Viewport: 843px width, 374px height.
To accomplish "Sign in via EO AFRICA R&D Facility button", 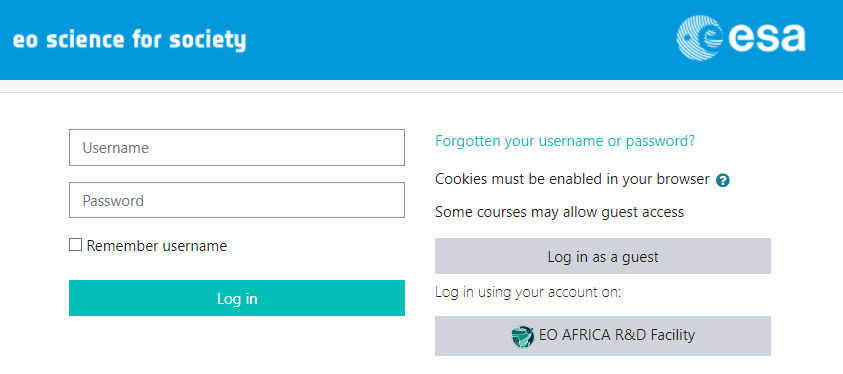I will pyautogui.click(x=603, y=336).
